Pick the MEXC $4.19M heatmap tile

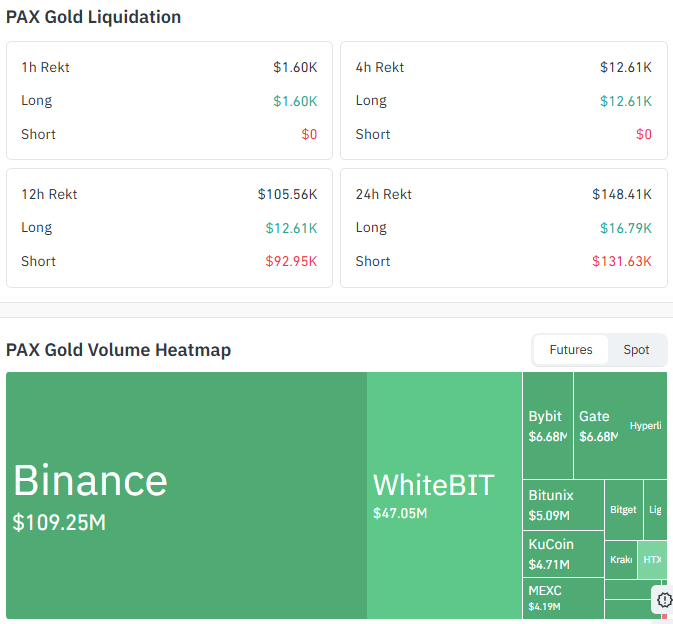[563, 598]
